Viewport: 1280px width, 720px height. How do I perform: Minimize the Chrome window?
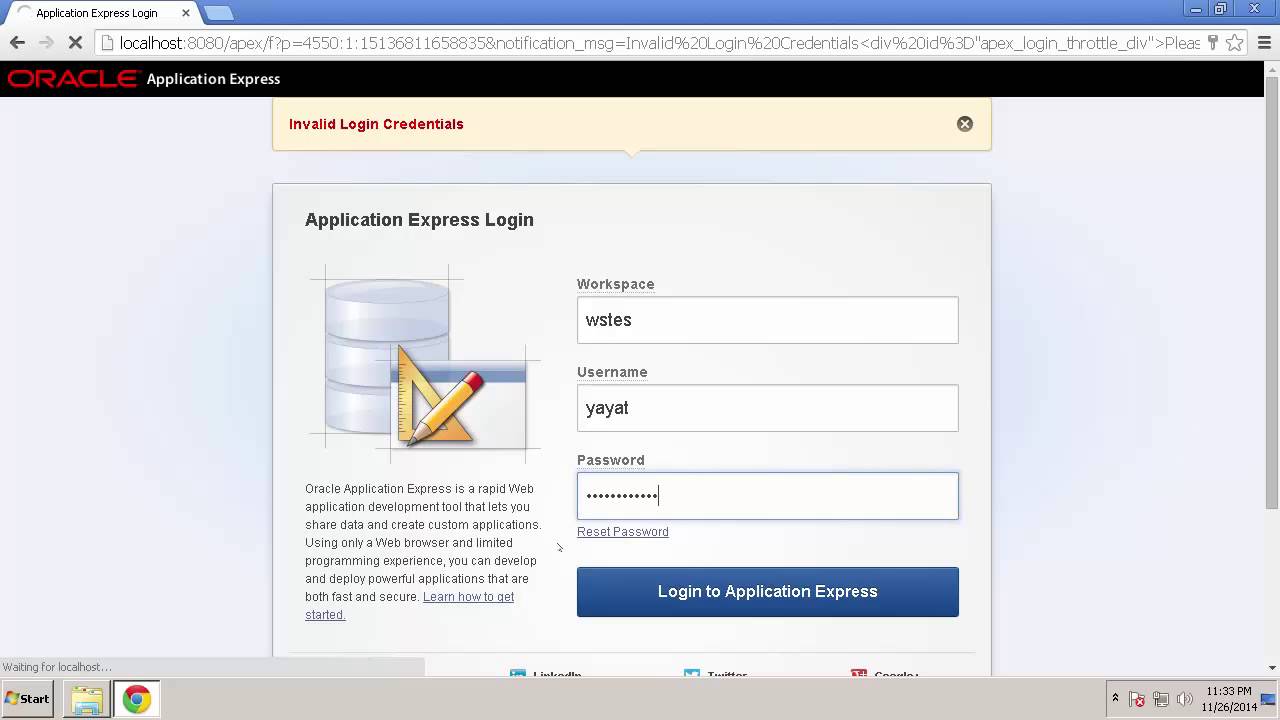pos(1196,9)
